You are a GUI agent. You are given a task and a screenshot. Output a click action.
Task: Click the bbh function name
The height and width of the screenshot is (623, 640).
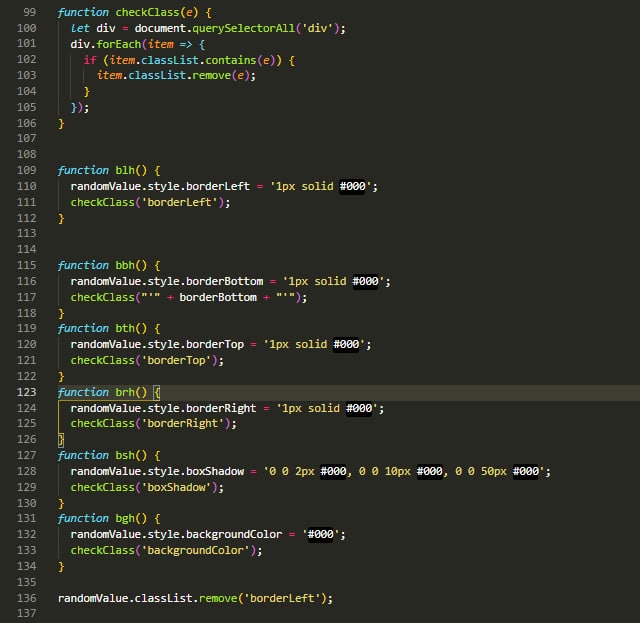pyautogui.click(x=125, y=265)
